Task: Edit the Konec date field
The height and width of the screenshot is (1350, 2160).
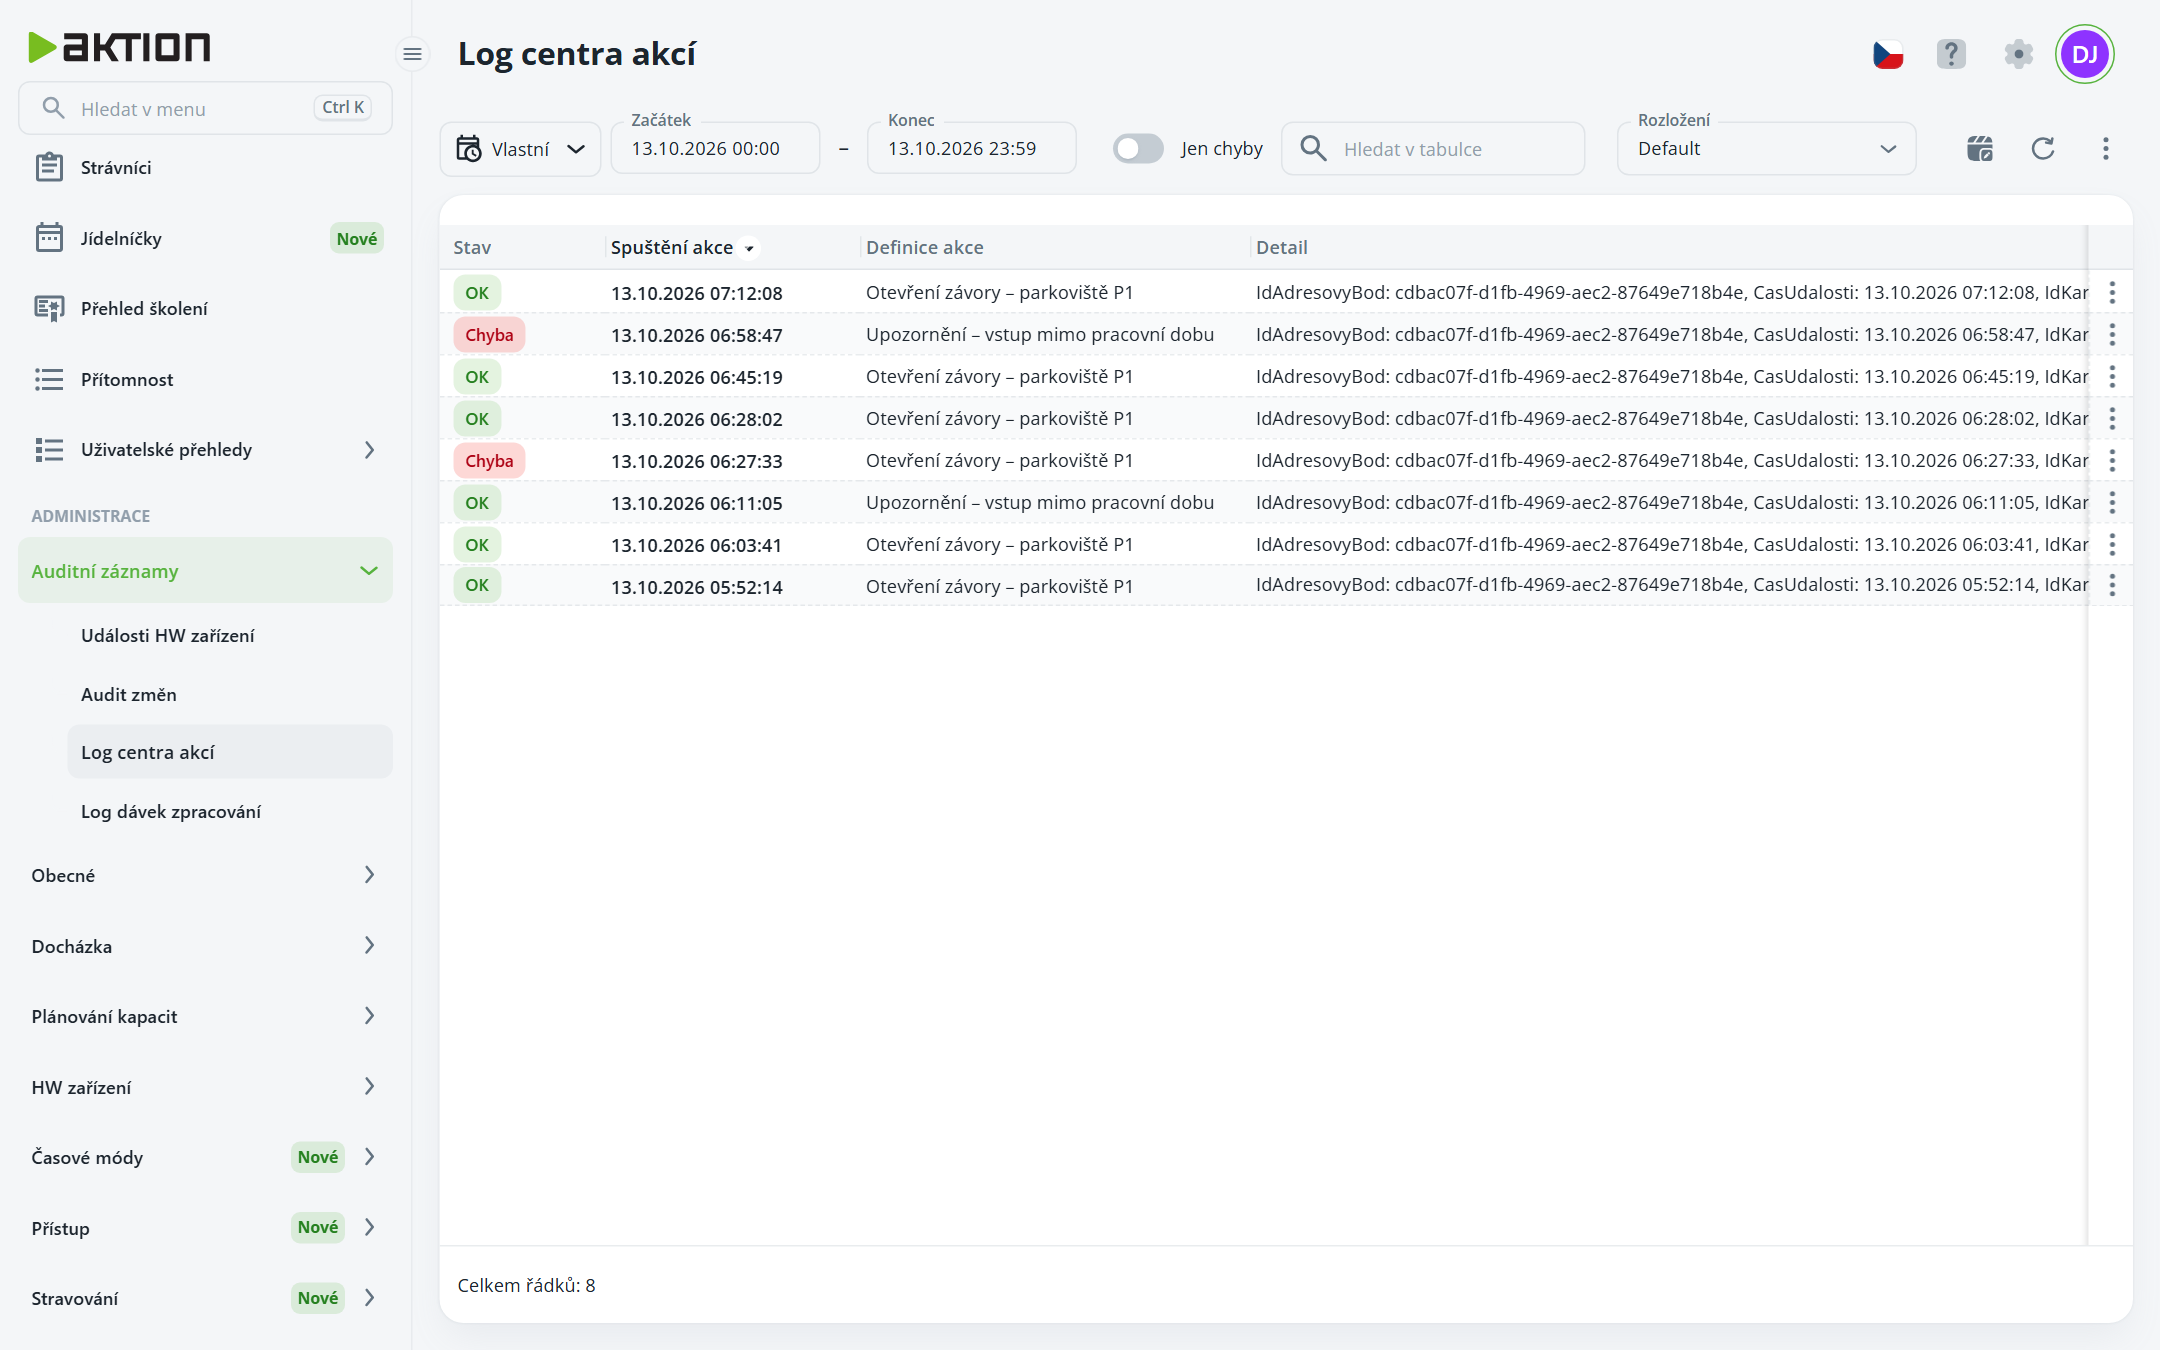Action: [x=971, y=149]
